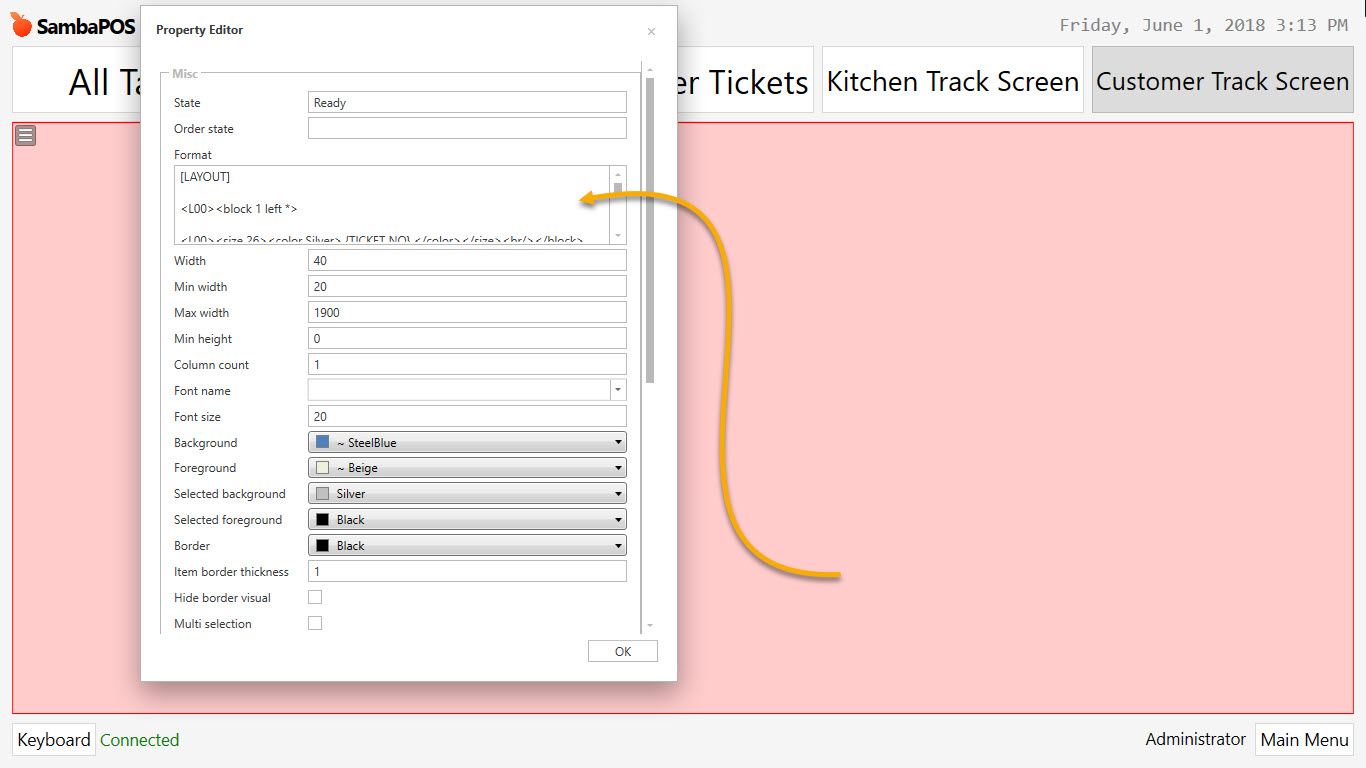The image size is (1366, 768).
Task: Click inside the State input field
Action: point(466,101)
